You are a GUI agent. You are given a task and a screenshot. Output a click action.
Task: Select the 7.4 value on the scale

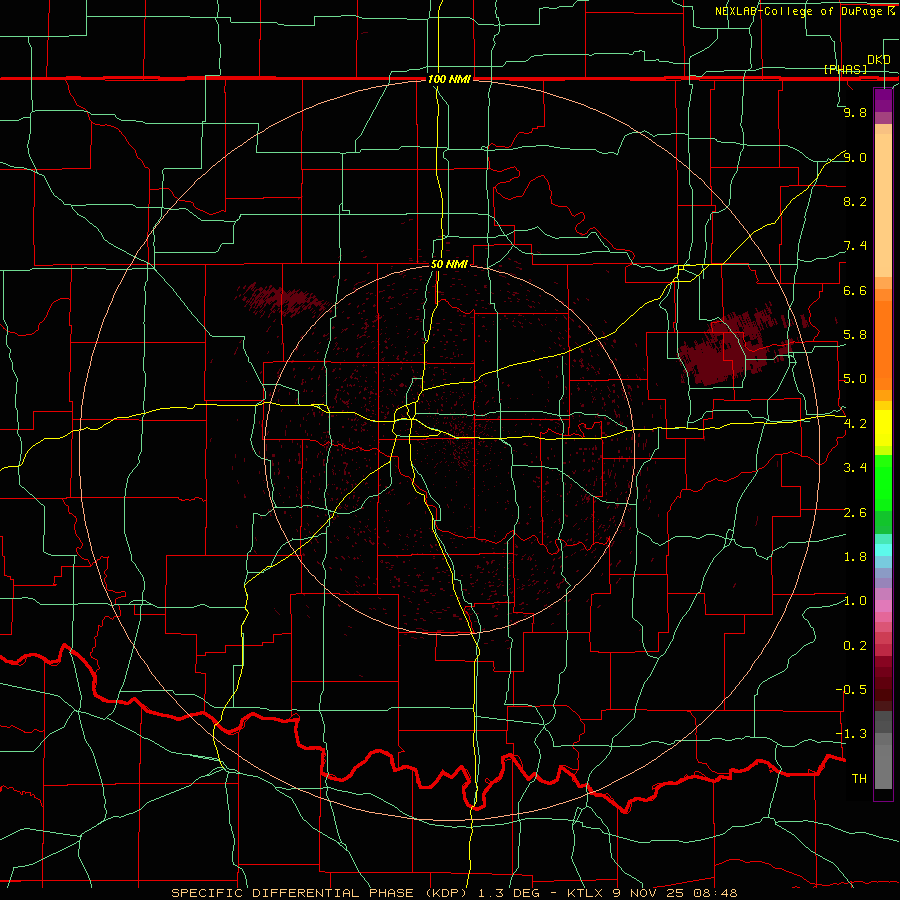tap(855, 246)
